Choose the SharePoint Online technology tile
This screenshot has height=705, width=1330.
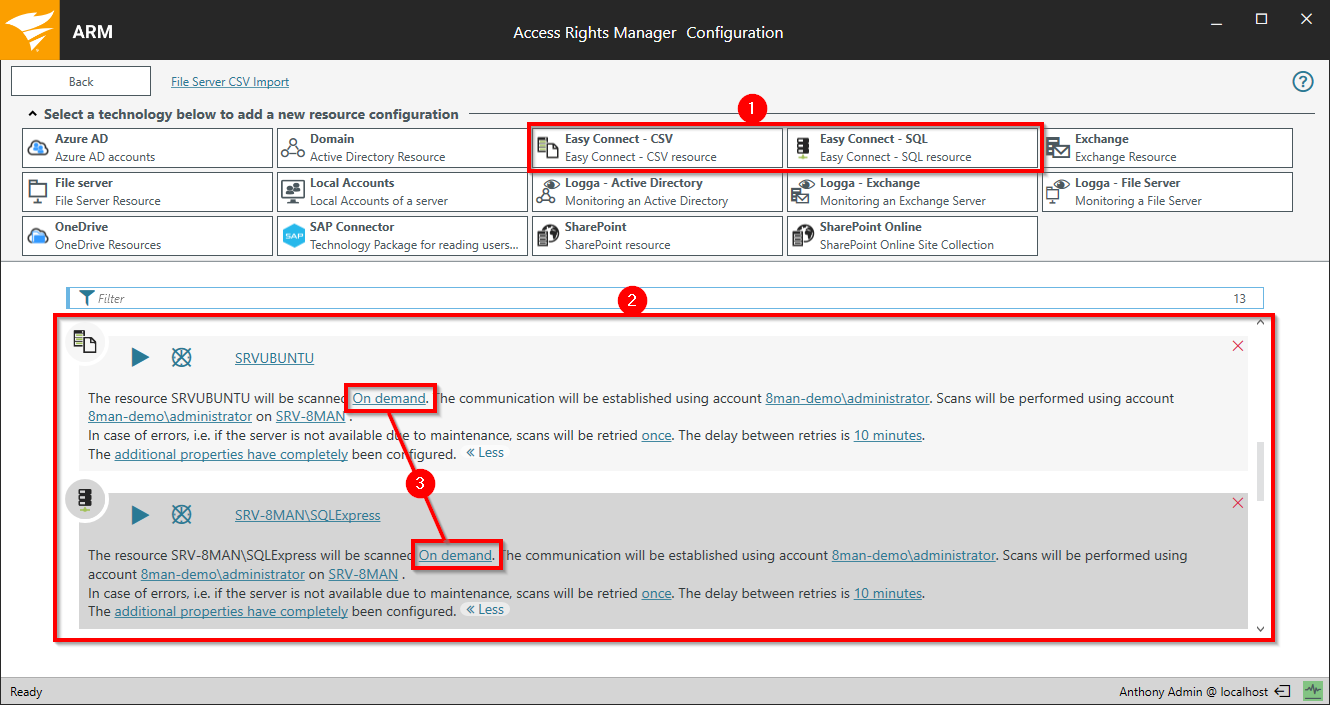(x=912, y=236)
